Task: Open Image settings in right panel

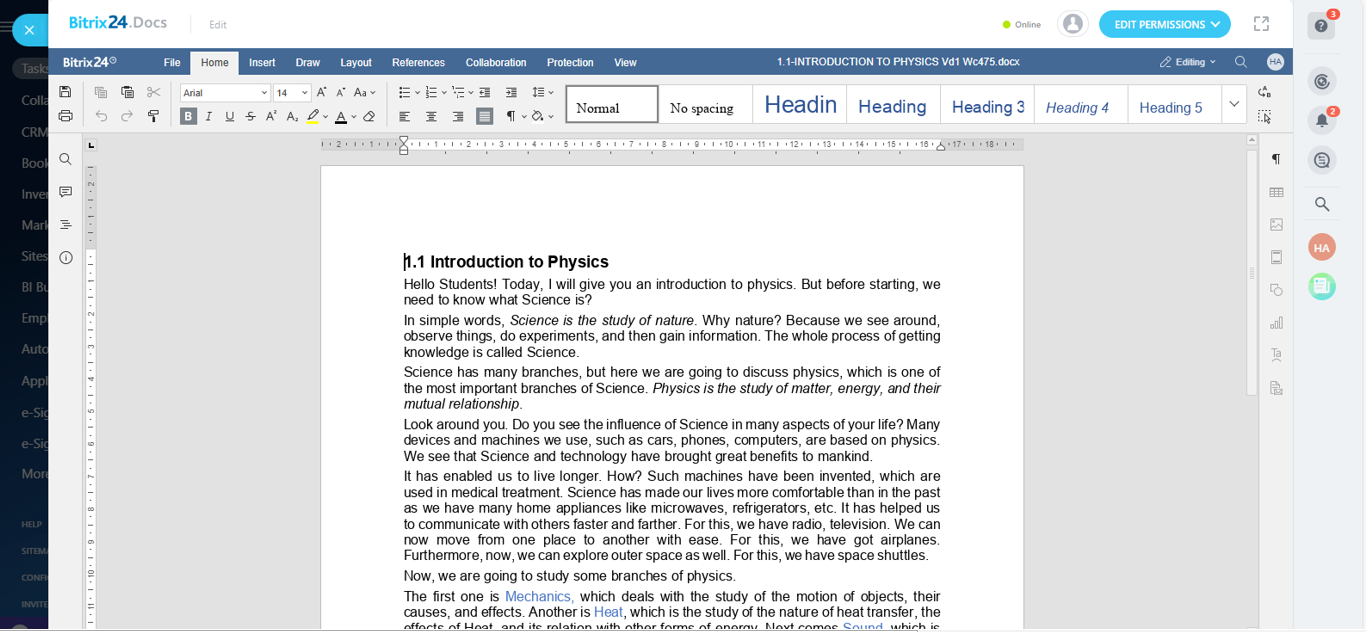Action: click(1276, 225)
